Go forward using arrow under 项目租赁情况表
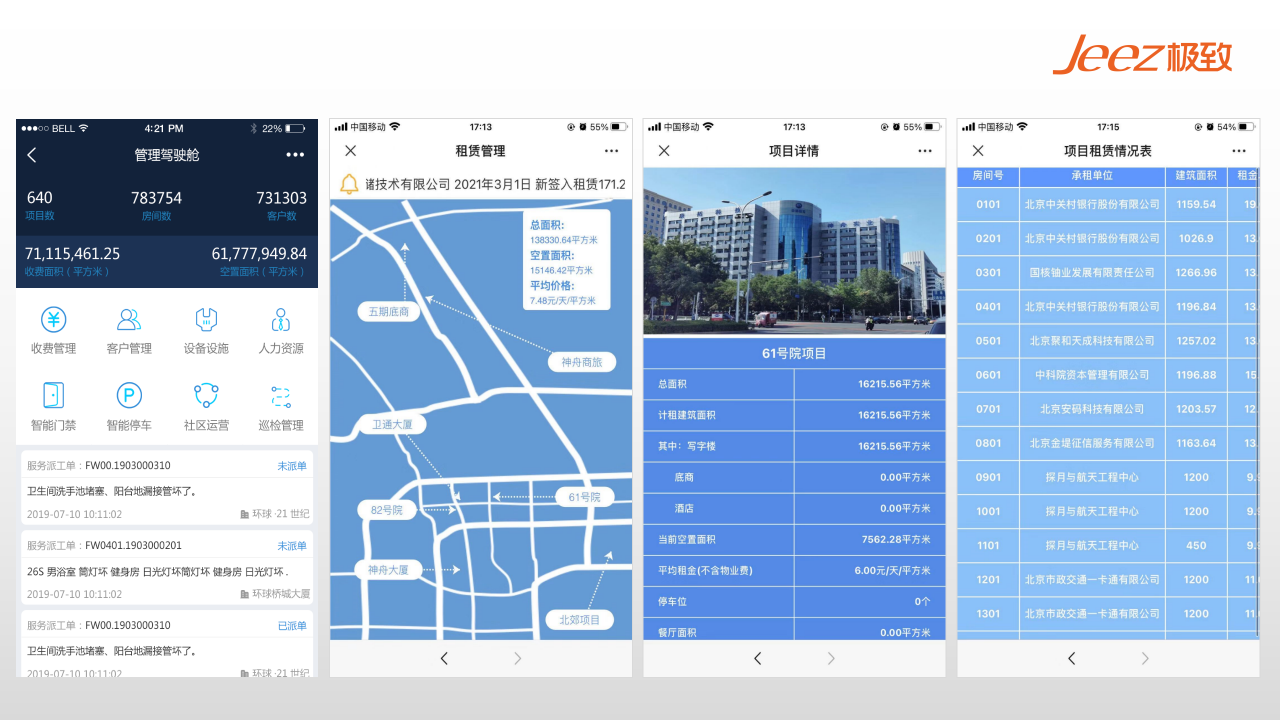1280x720 pixels. 1145,658
